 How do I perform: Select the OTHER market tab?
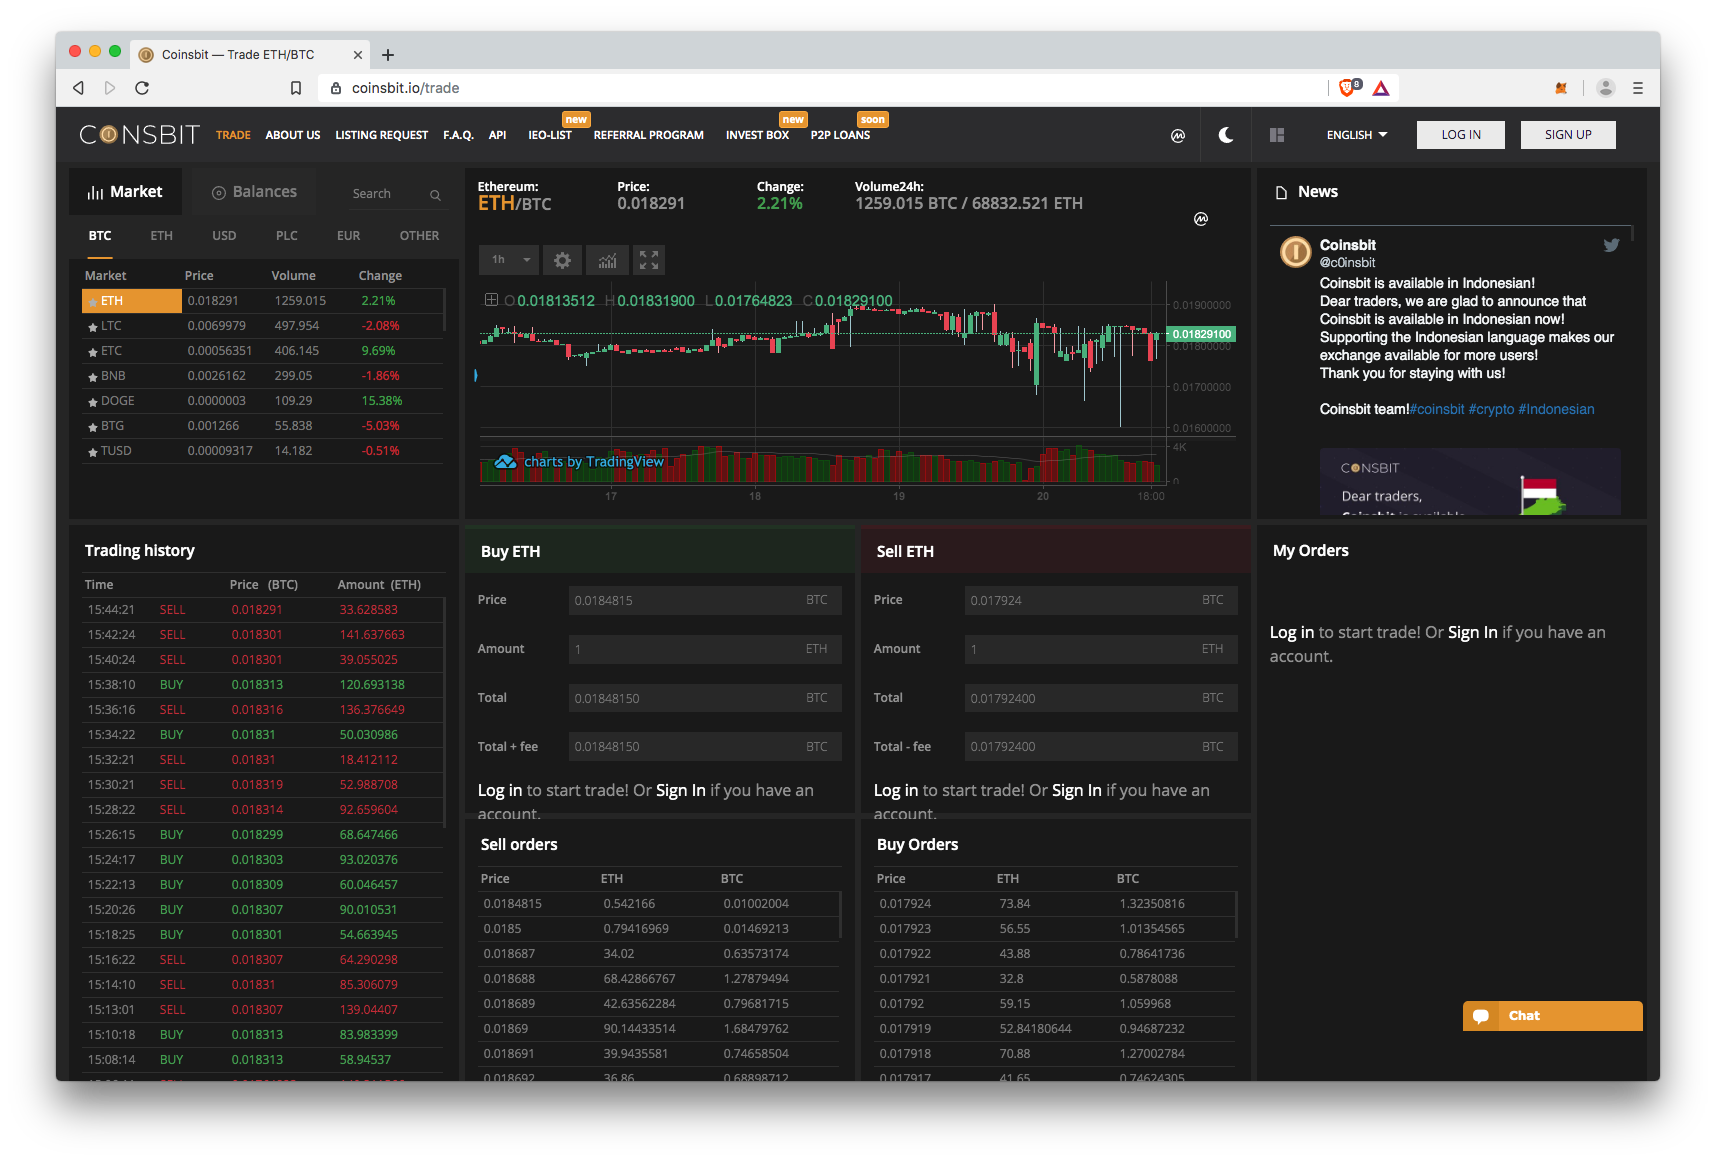419,236
